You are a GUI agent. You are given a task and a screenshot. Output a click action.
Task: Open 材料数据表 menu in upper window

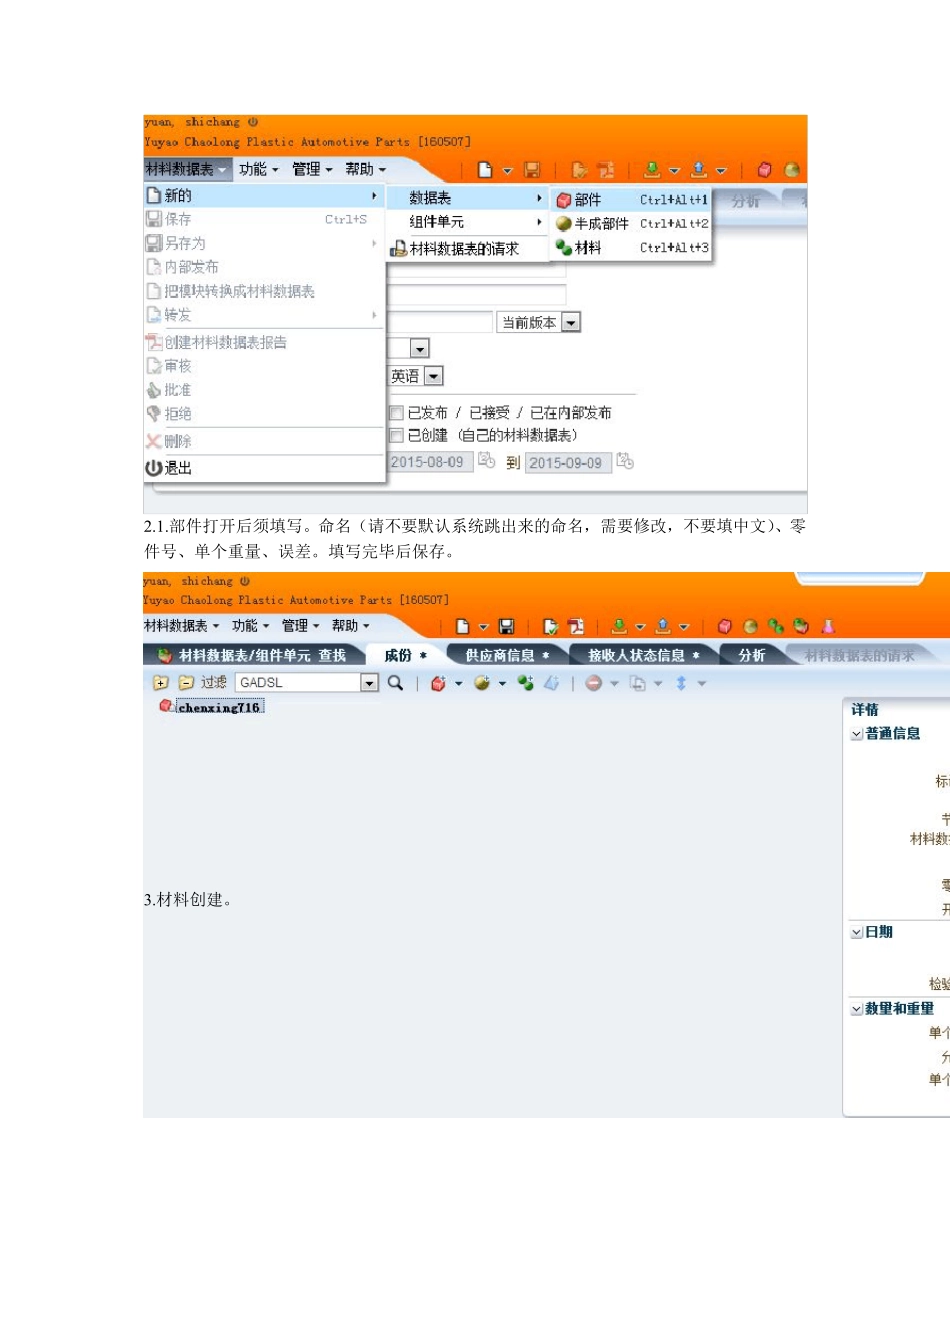point(186,170)
